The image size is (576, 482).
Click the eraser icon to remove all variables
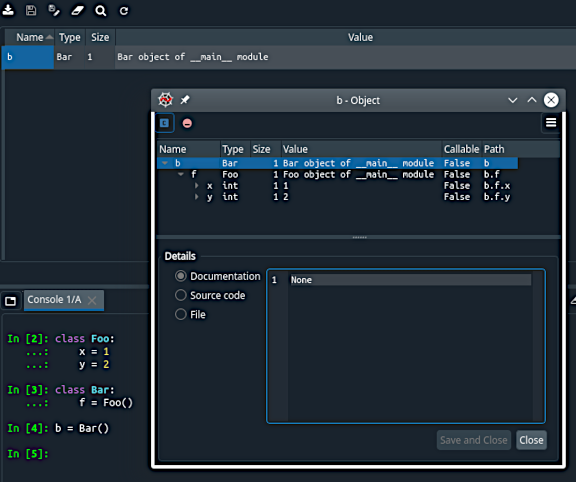[x=78, y=10]
